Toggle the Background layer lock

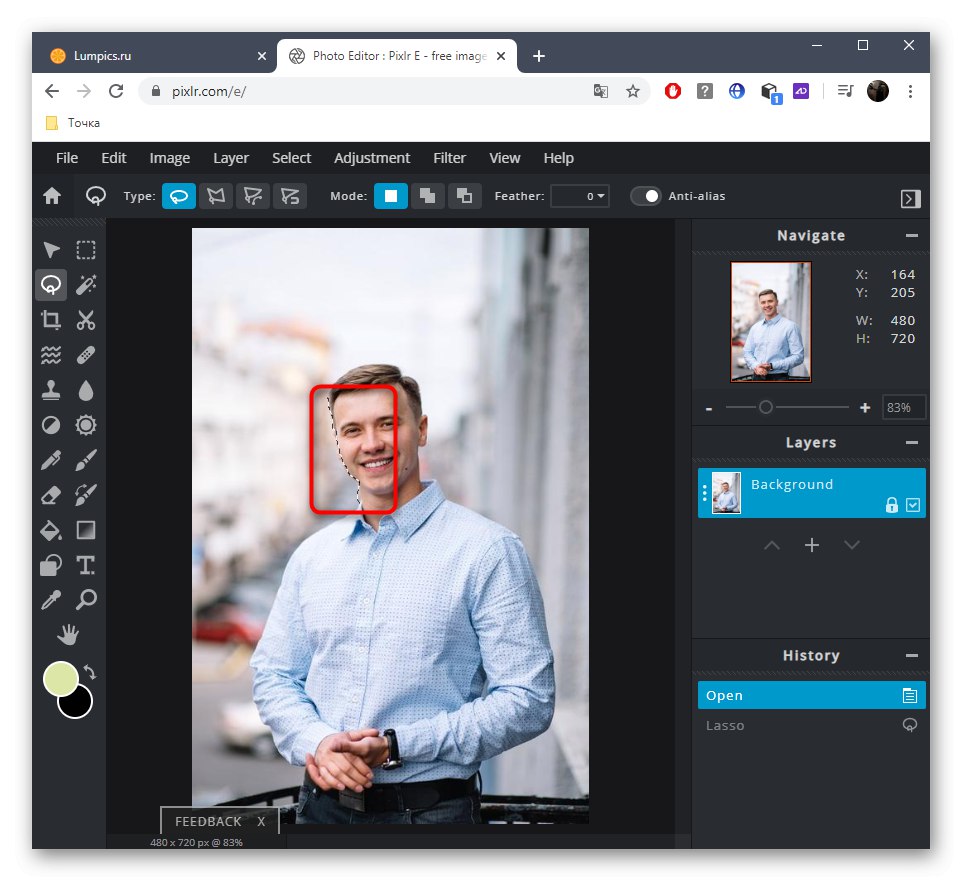click(x=891, y=506)
